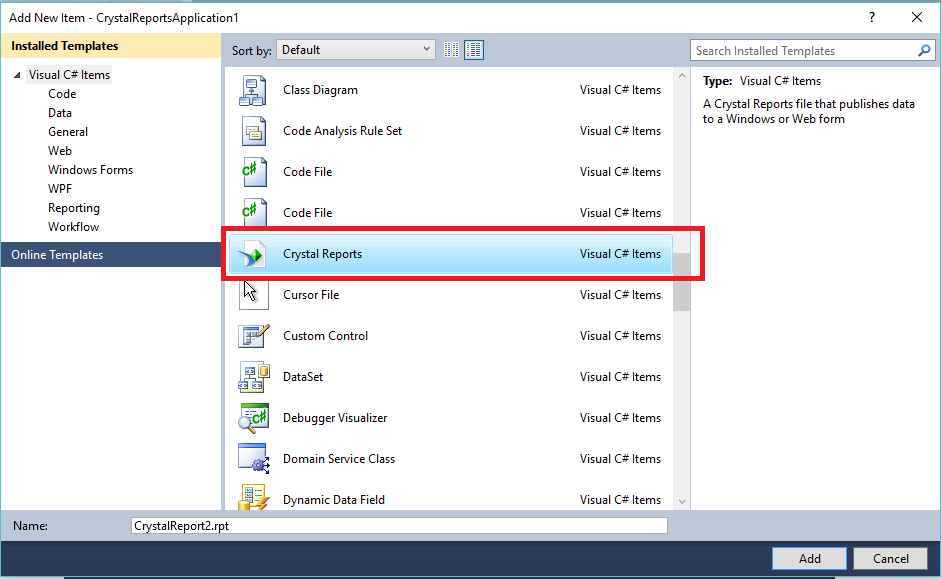Select the Custom Control template icon
Screen dimensions: 941x579
253,336
